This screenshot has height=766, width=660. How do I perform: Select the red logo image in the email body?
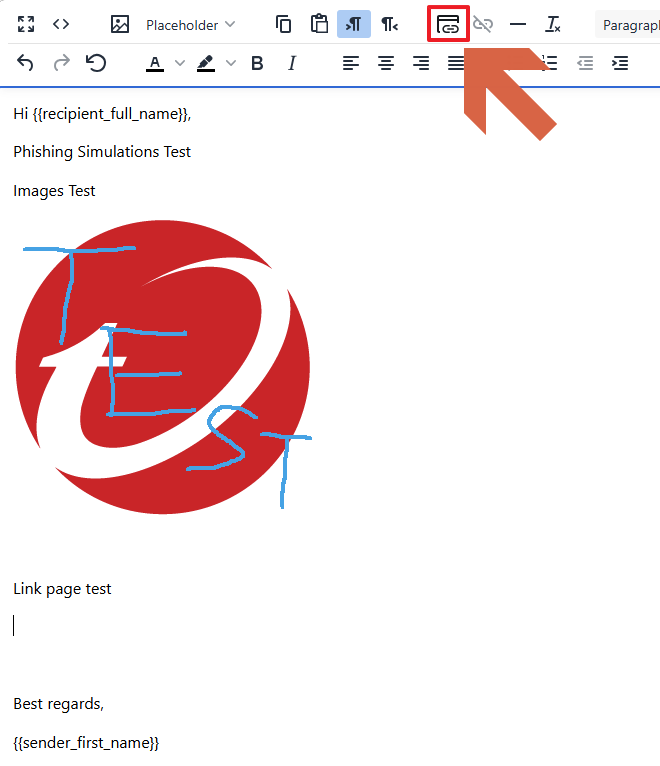[162, 366]
